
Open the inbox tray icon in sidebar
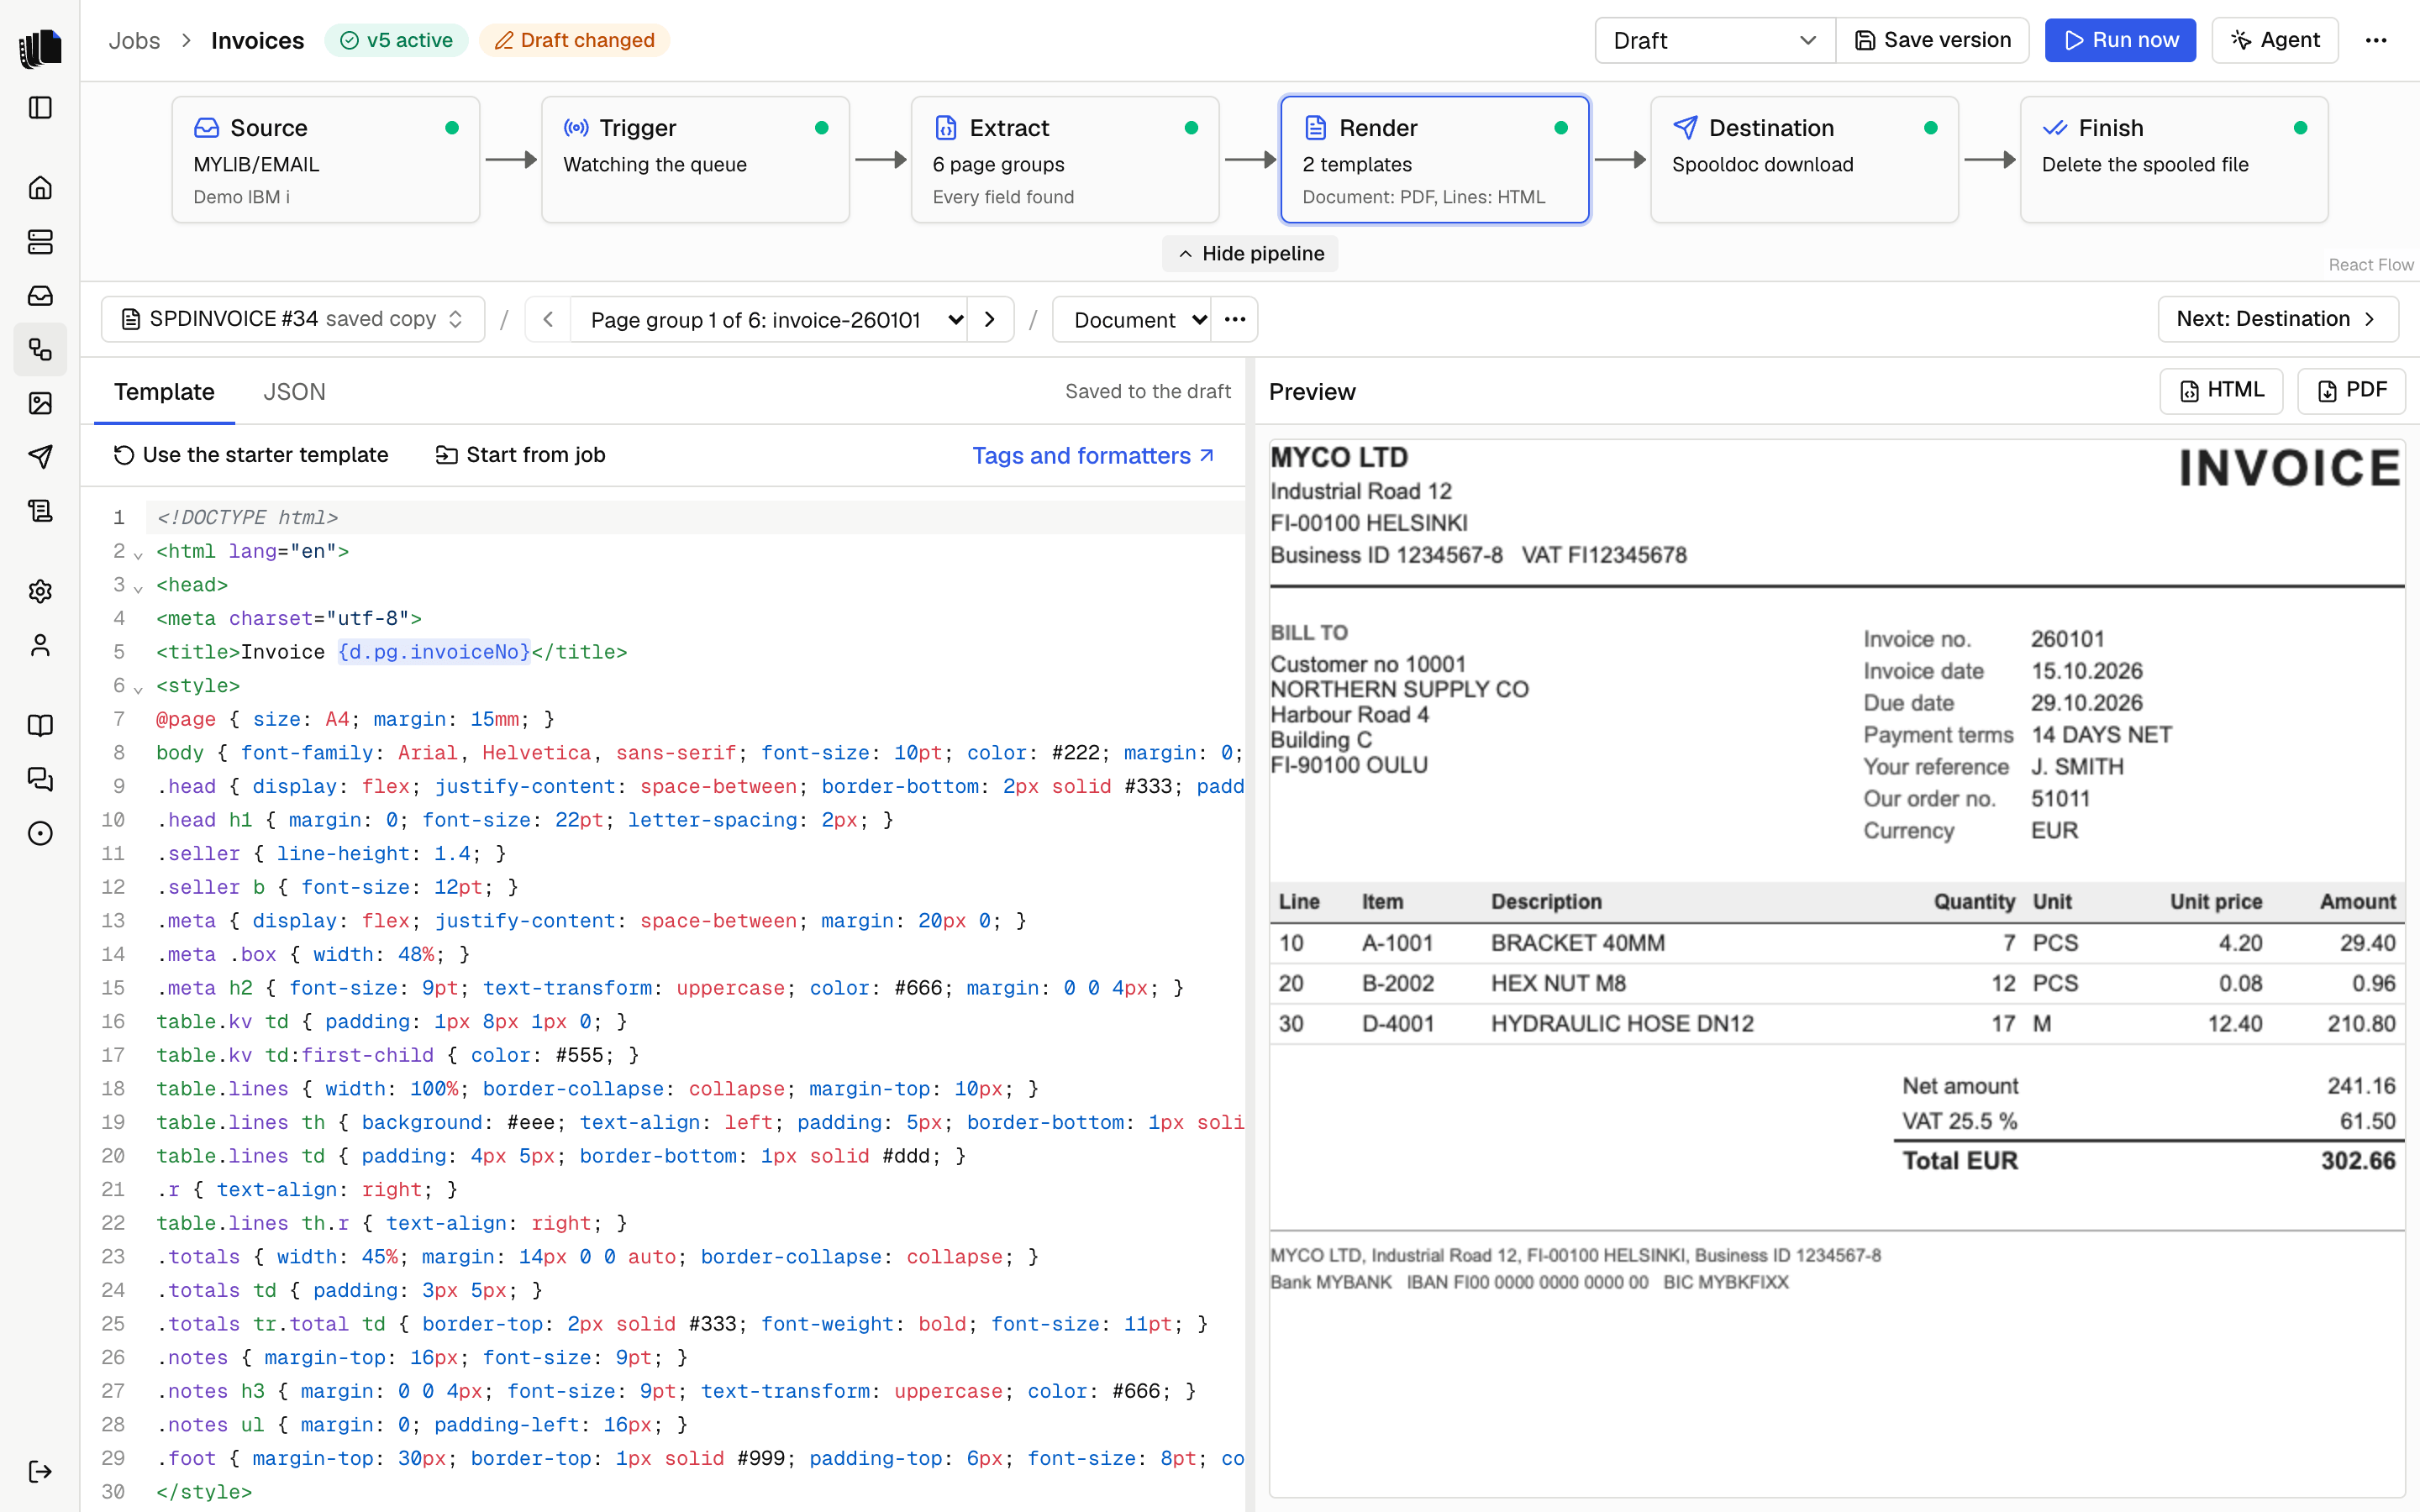tap(40, 296)
